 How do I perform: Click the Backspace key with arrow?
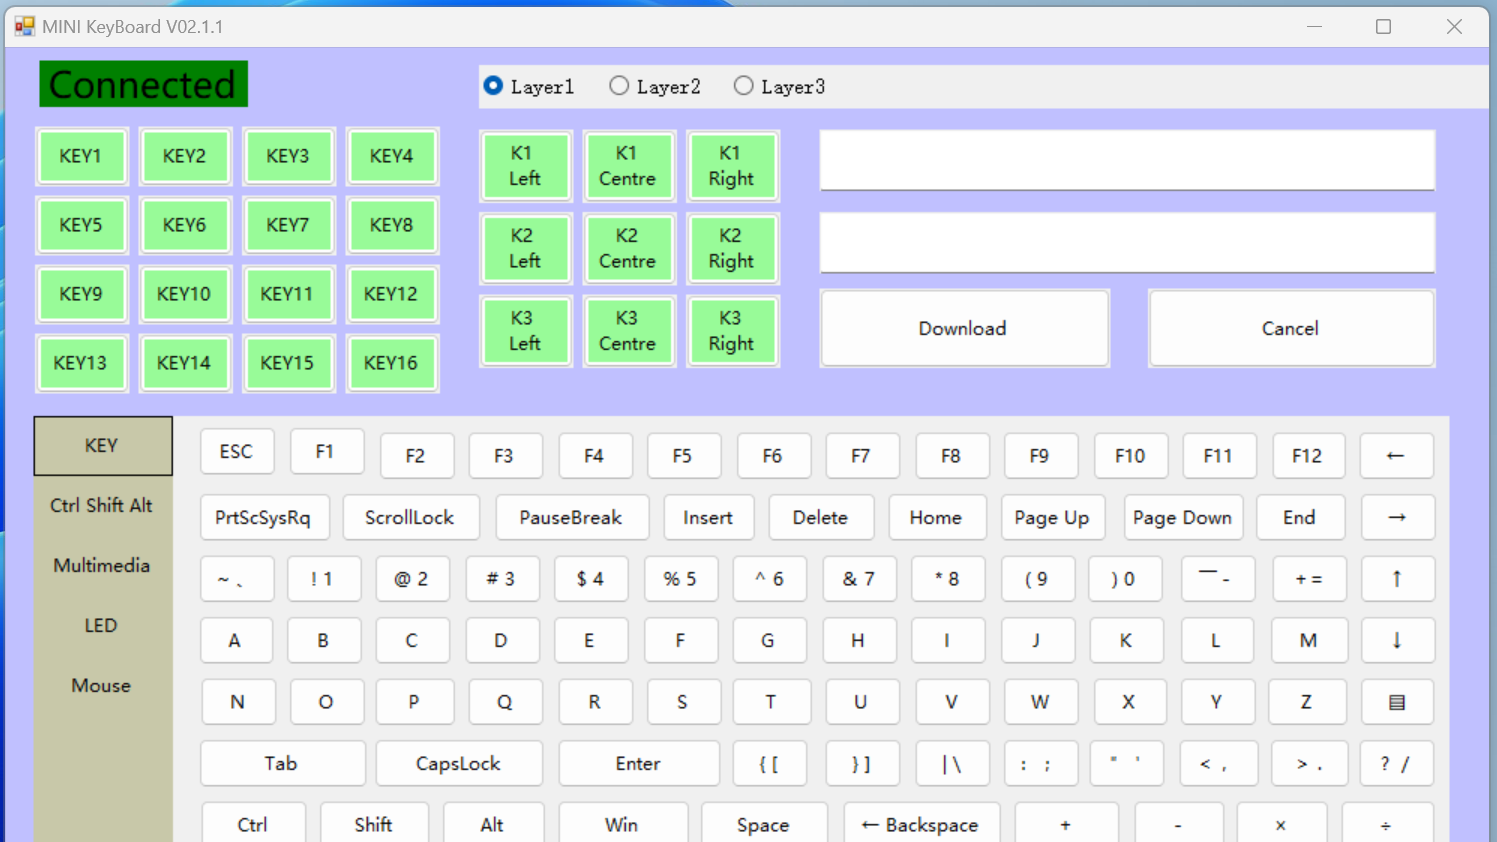point(921,824)
